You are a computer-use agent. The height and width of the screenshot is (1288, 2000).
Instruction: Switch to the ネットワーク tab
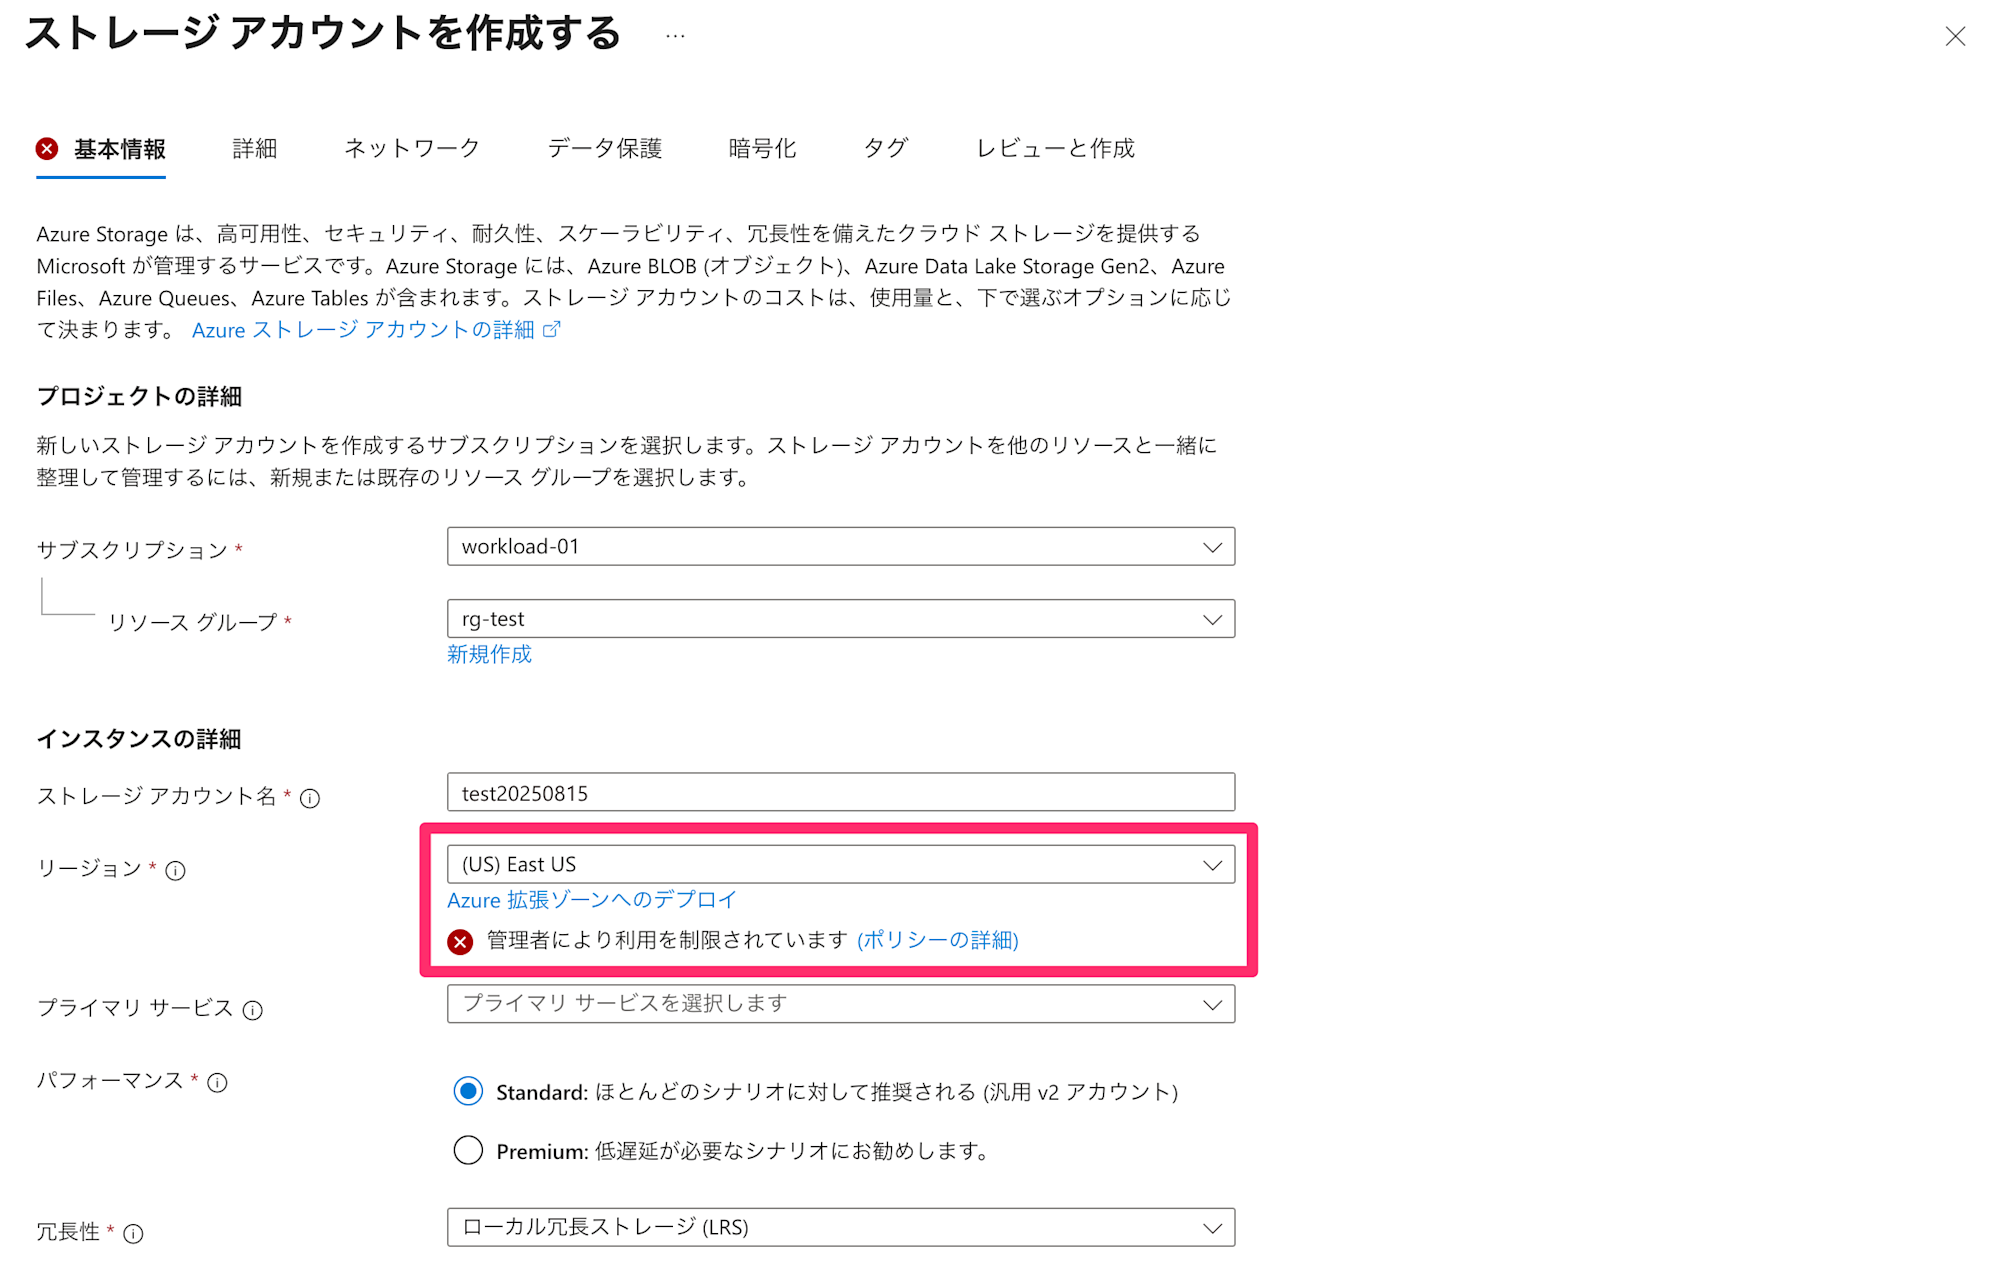coord(412,149)
